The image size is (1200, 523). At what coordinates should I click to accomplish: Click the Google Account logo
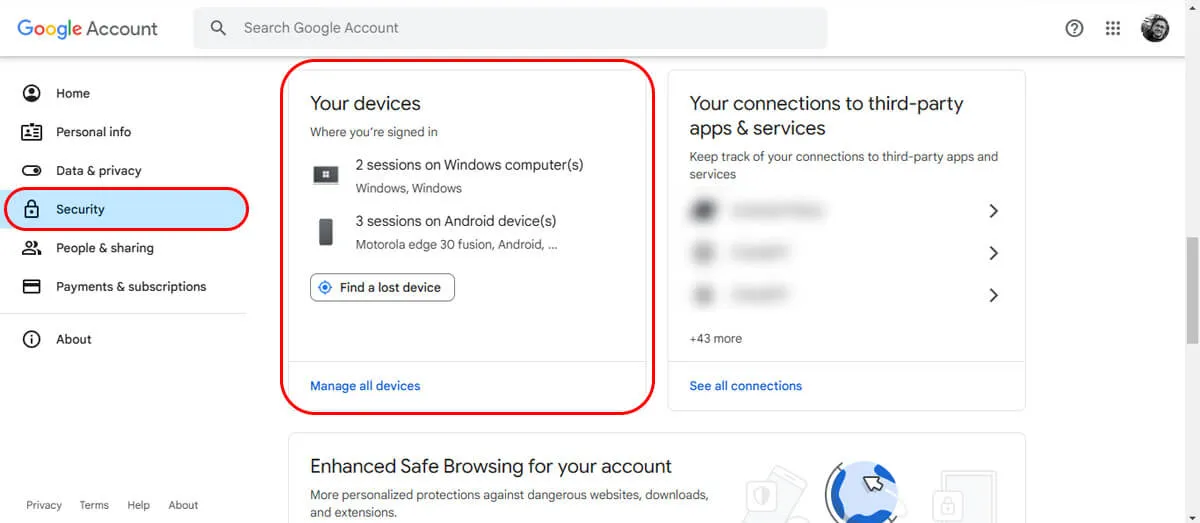pyautogui.click(x=87, y=28)
